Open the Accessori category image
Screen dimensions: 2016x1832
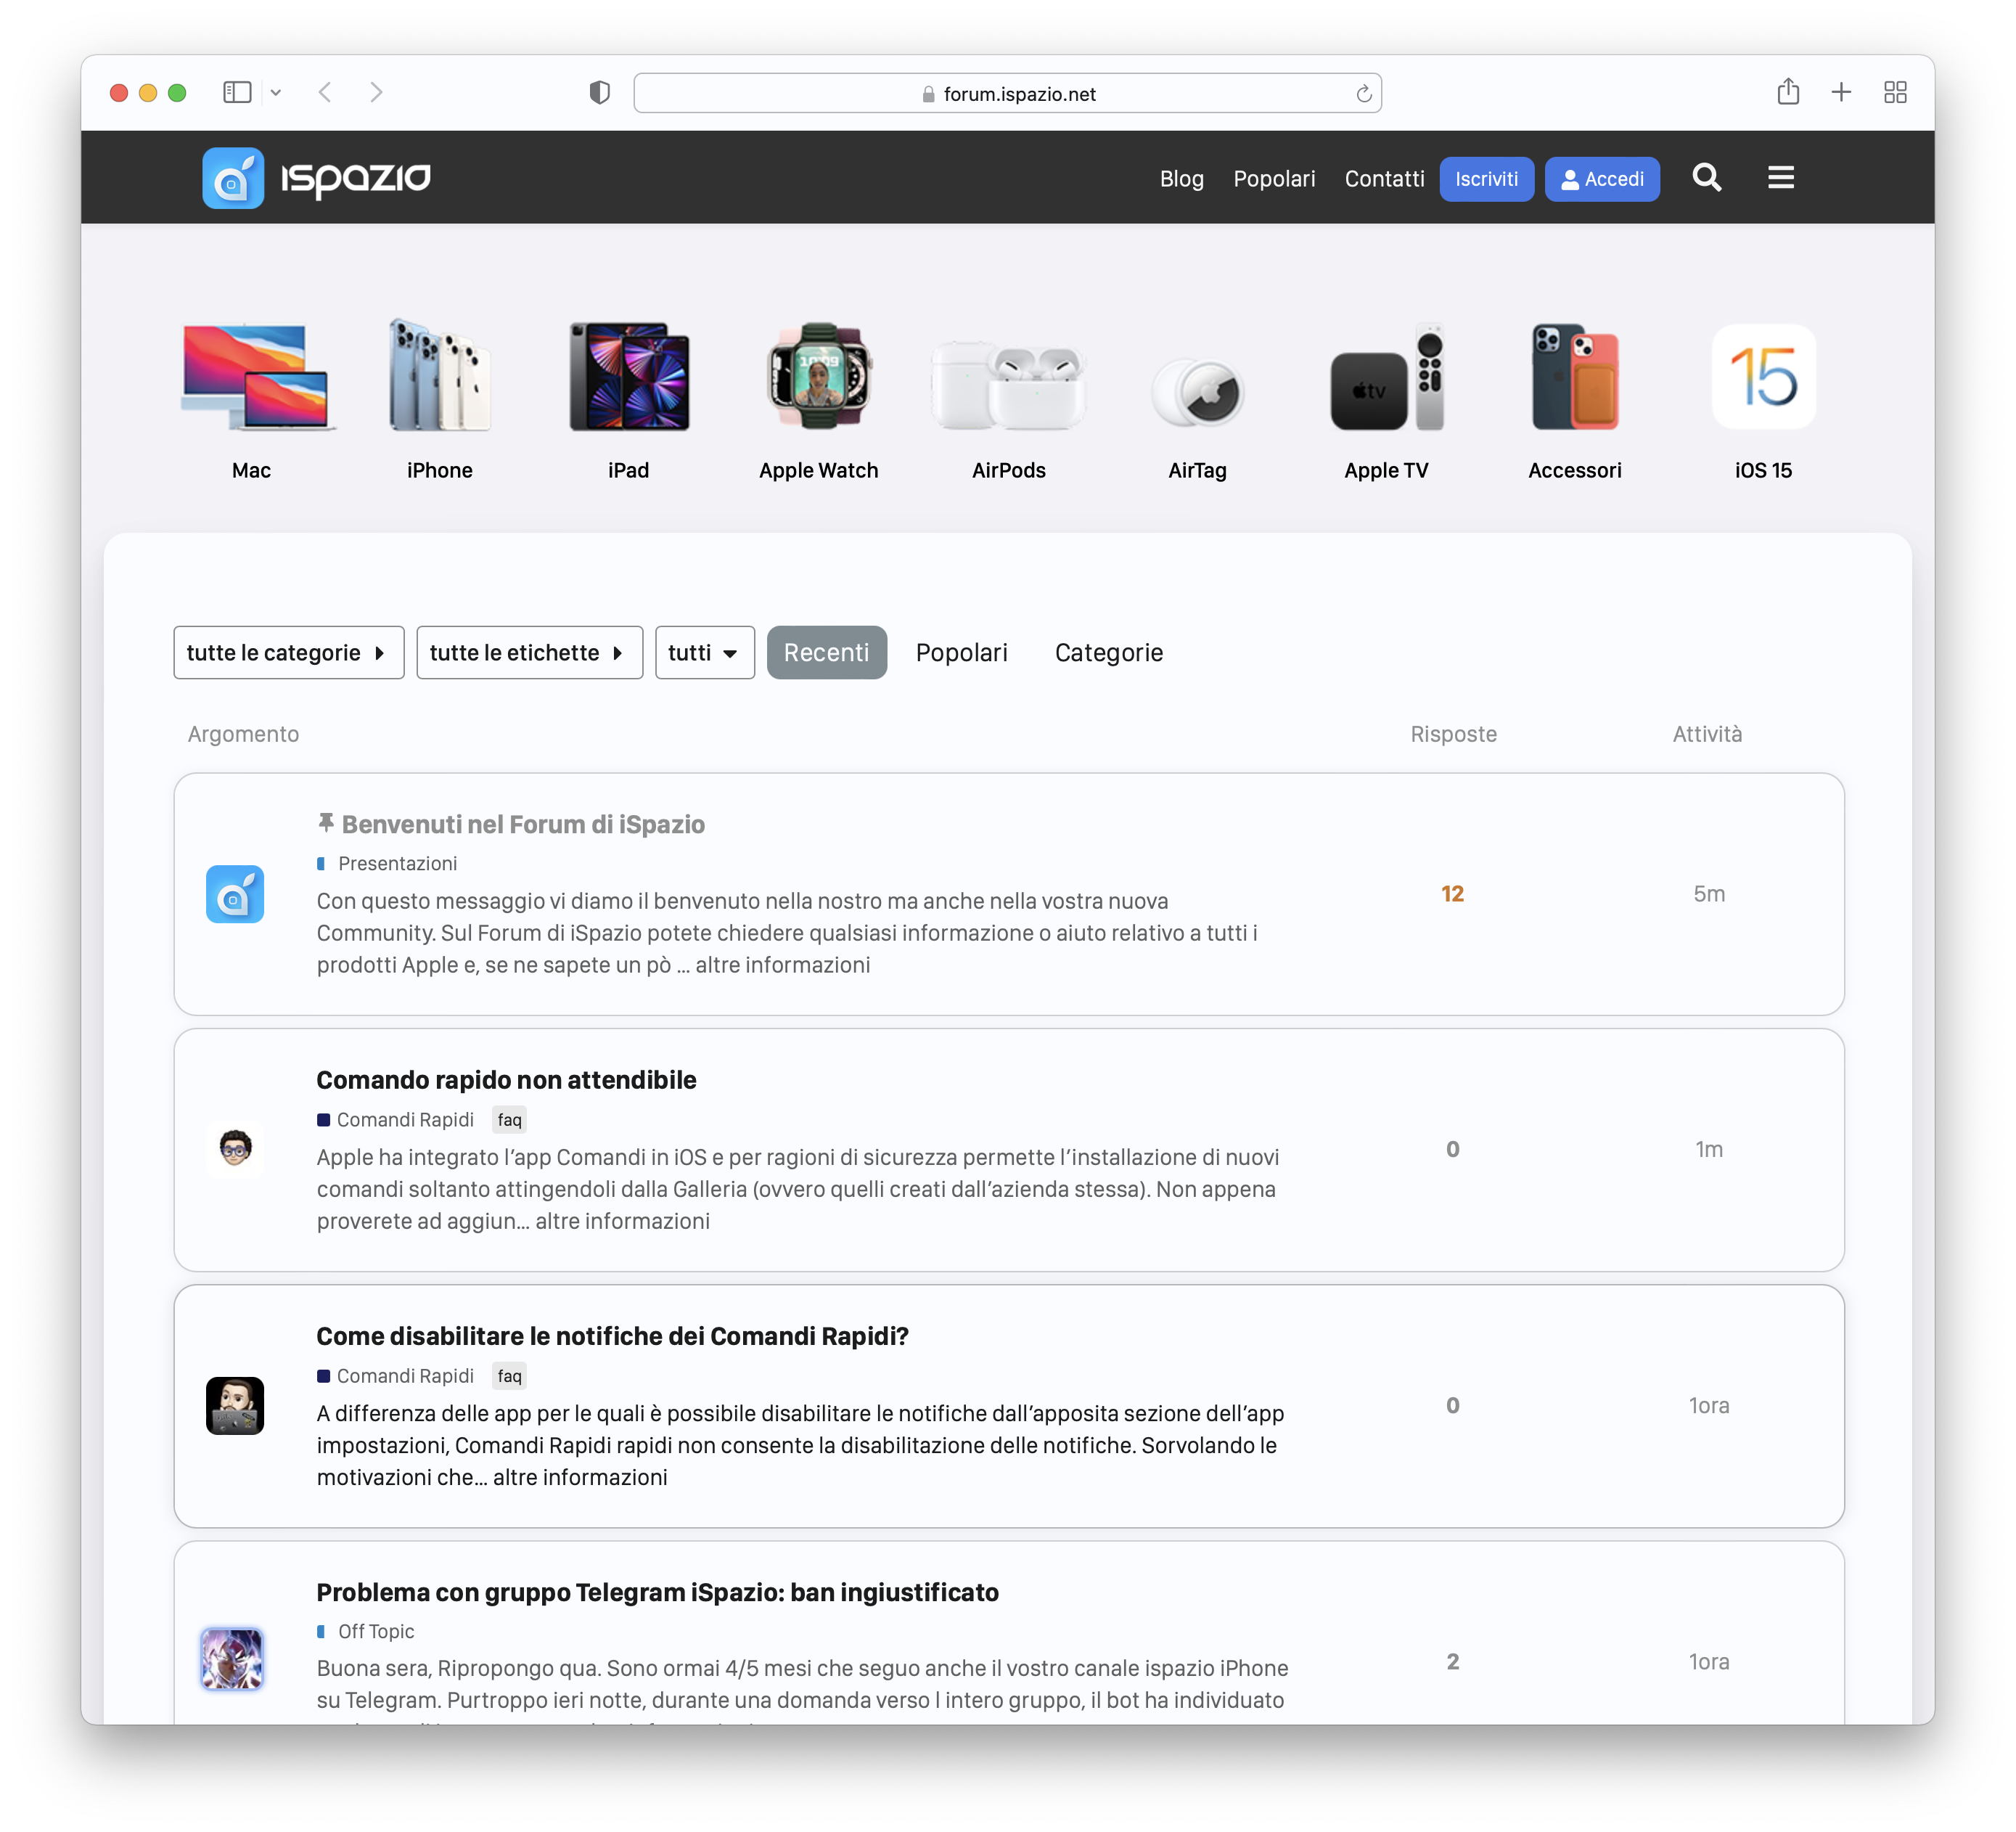(1575, 376)
